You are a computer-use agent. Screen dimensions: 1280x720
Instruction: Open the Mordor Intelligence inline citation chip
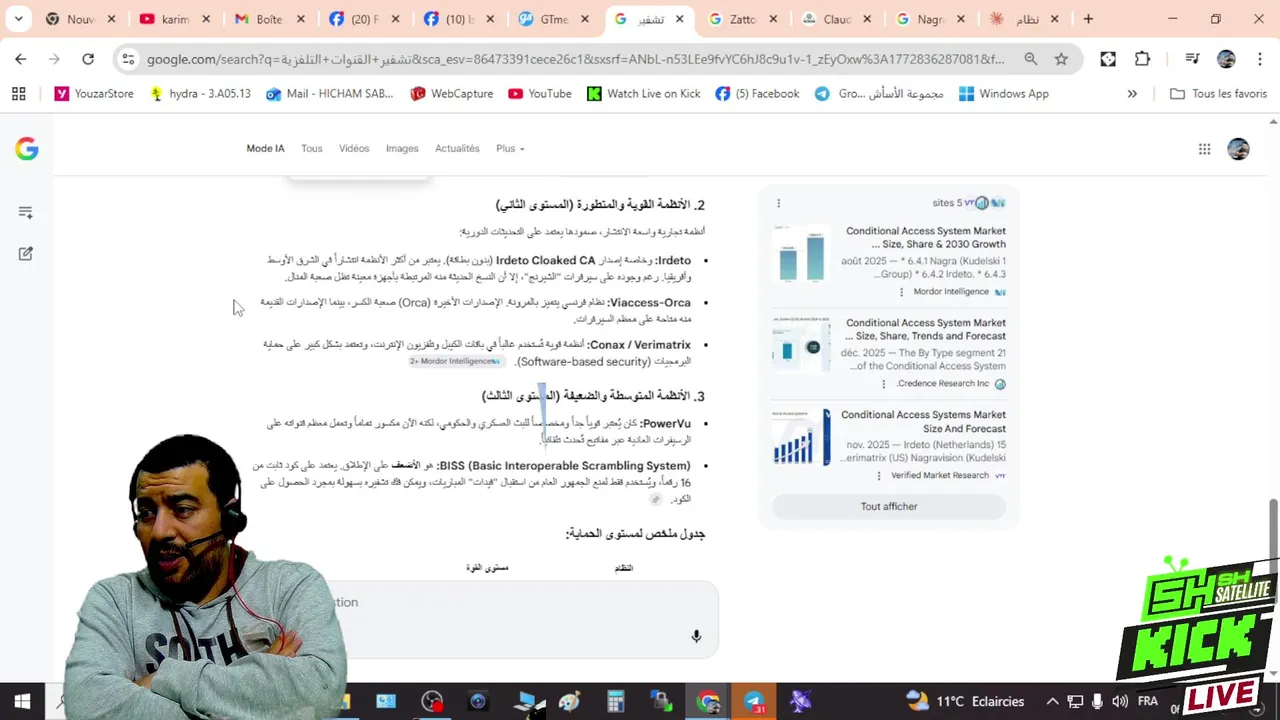455,361
